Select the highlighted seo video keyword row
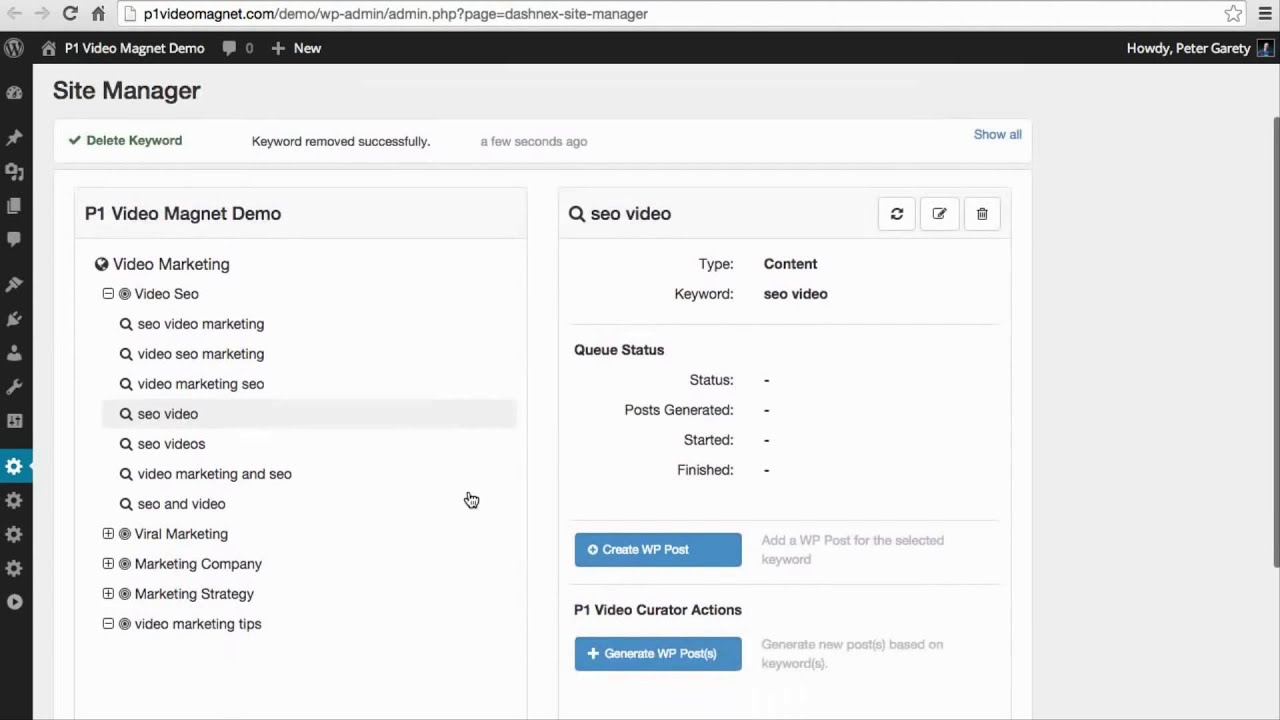Viewport: 1280px width, 720px height. pos(309,414)
